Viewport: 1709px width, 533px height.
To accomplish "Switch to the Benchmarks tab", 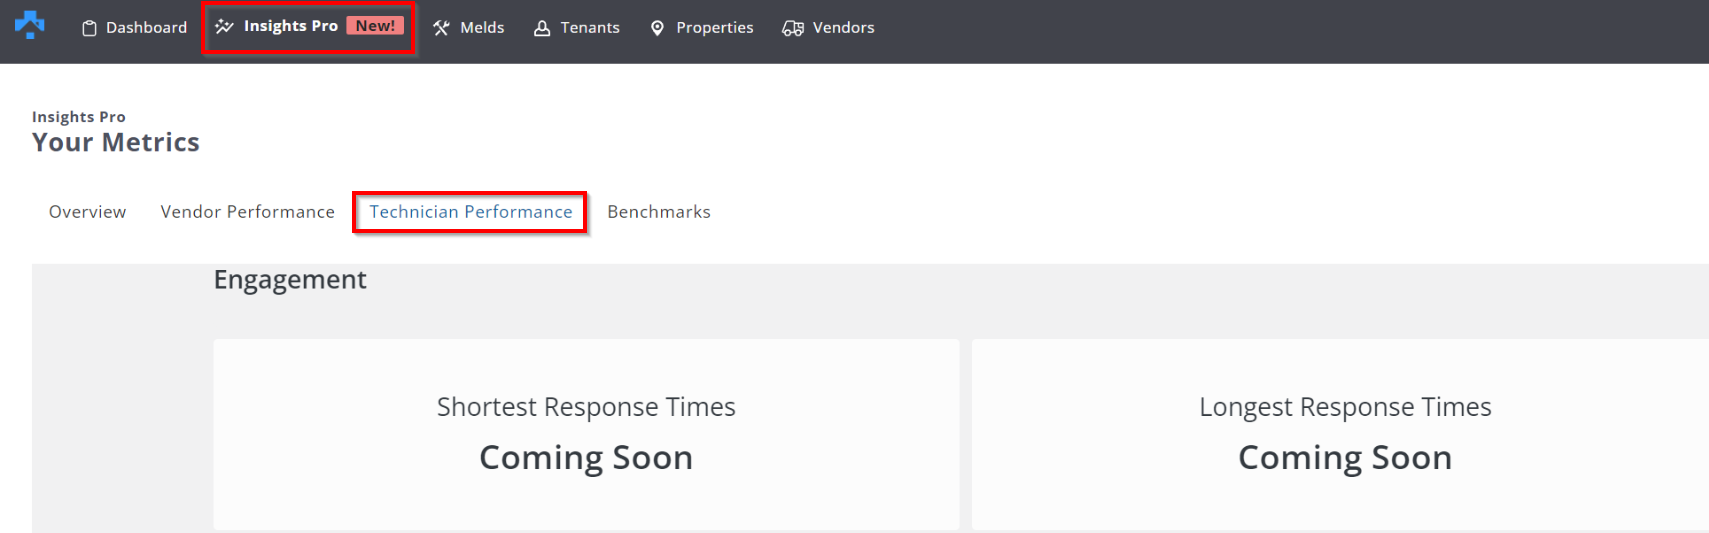I will [659, 212].
